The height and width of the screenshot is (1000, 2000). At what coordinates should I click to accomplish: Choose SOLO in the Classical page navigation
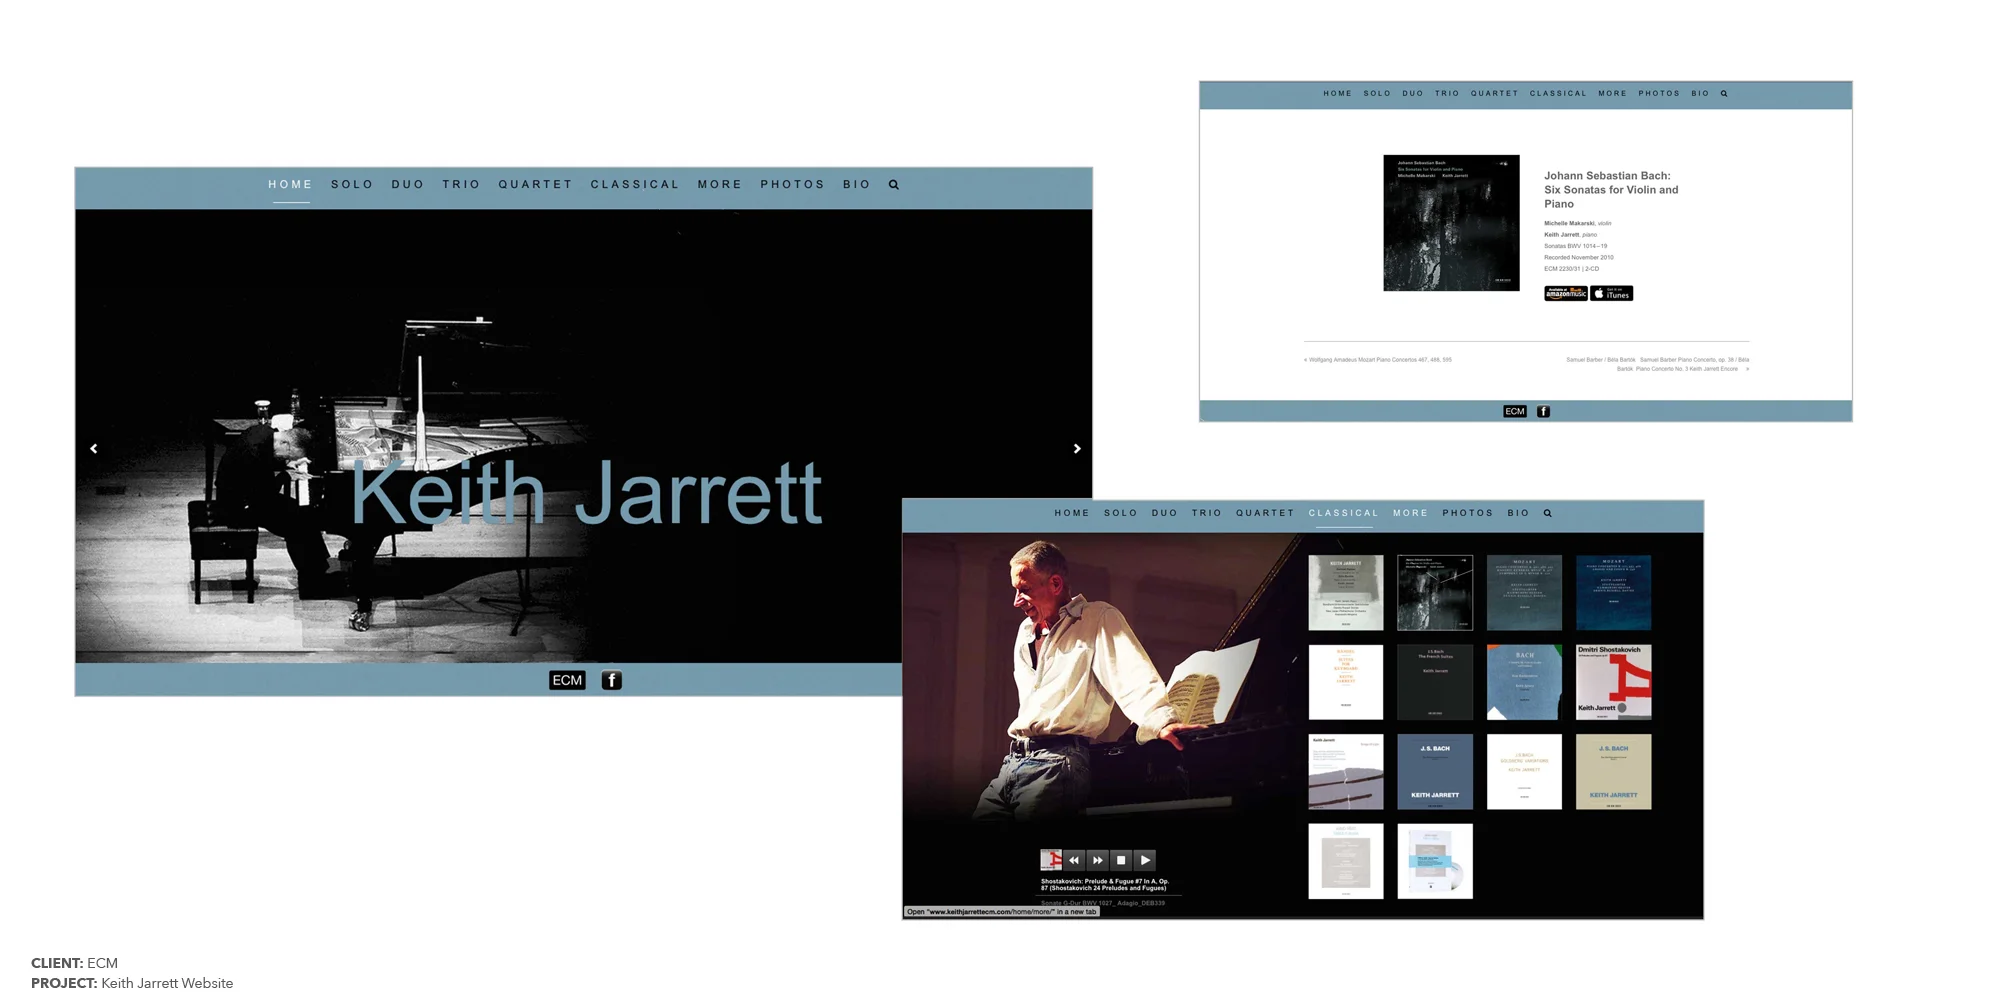1121,513
